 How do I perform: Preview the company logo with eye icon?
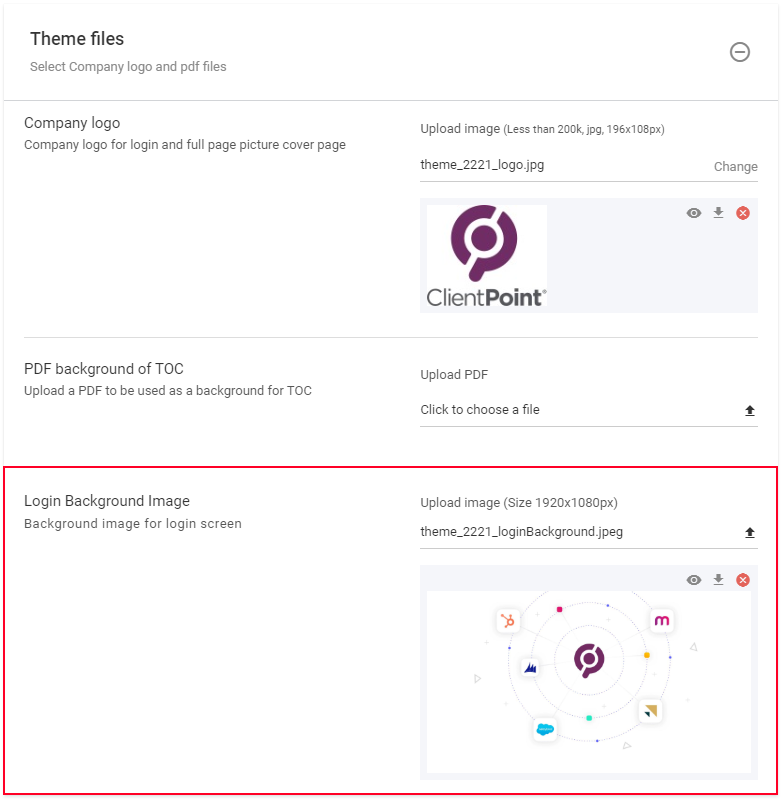point(694,213)
